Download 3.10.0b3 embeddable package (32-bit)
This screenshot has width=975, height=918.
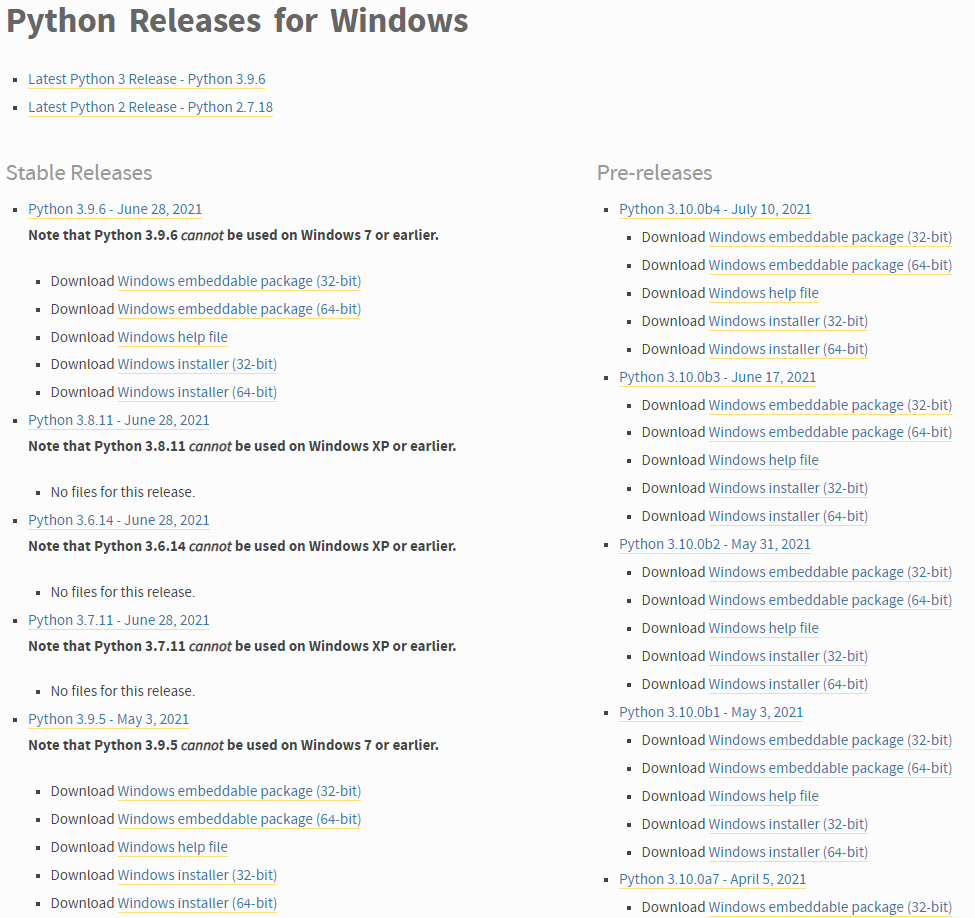(830, 406)
